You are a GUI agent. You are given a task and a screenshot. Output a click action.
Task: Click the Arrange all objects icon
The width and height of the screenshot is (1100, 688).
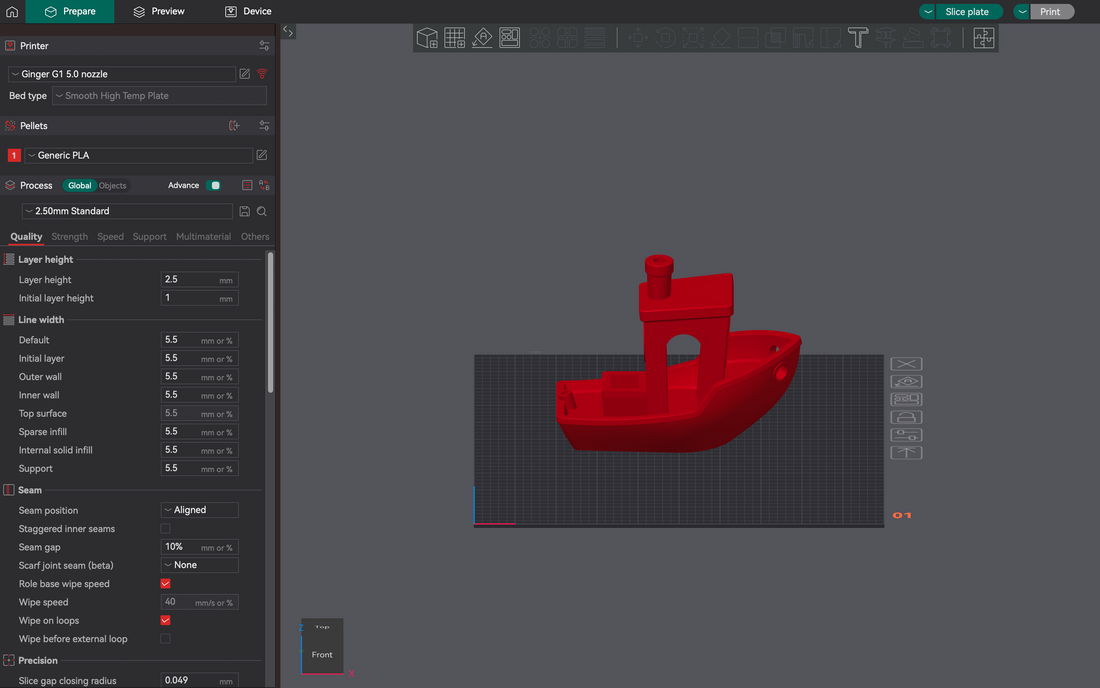(510, 38)
